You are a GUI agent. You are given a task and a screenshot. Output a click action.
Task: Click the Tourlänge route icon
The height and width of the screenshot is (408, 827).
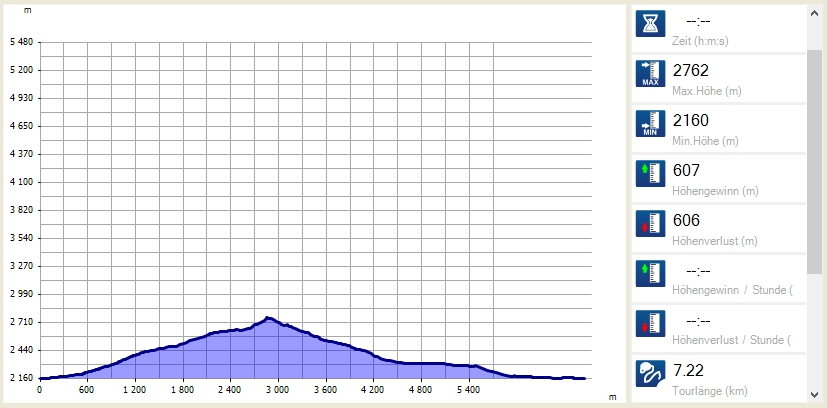(x=650, y=373)
